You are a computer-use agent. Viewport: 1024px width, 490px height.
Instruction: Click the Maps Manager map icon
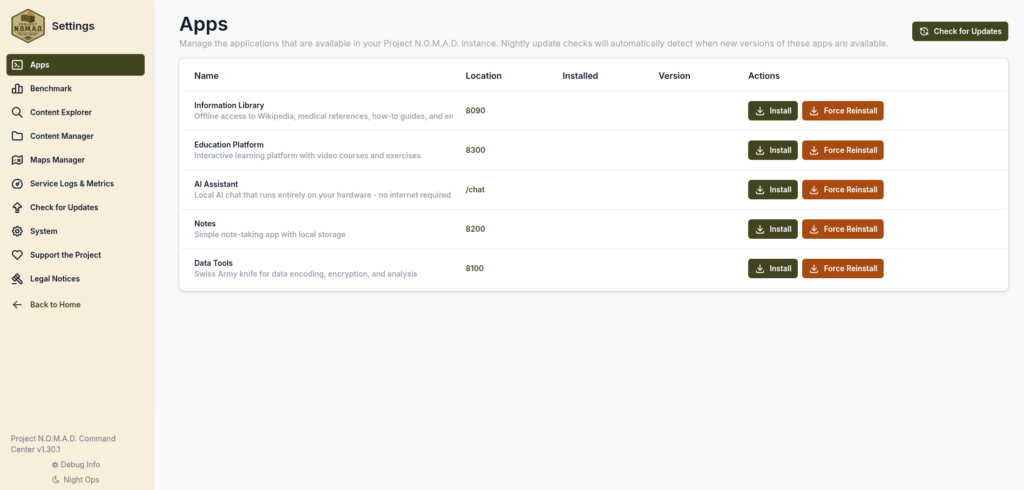click(x=18, y=159)
